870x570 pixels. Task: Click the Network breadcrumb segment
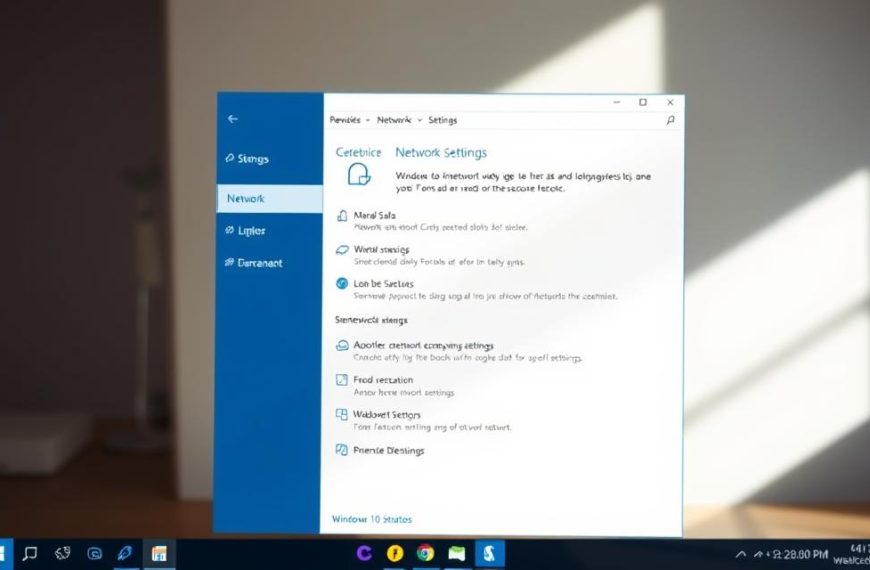(394, 120)
